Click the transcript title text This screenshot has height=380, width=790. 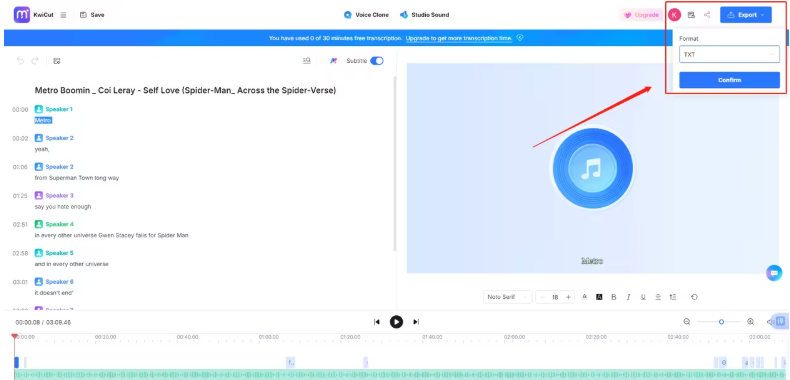click(185, 91)
